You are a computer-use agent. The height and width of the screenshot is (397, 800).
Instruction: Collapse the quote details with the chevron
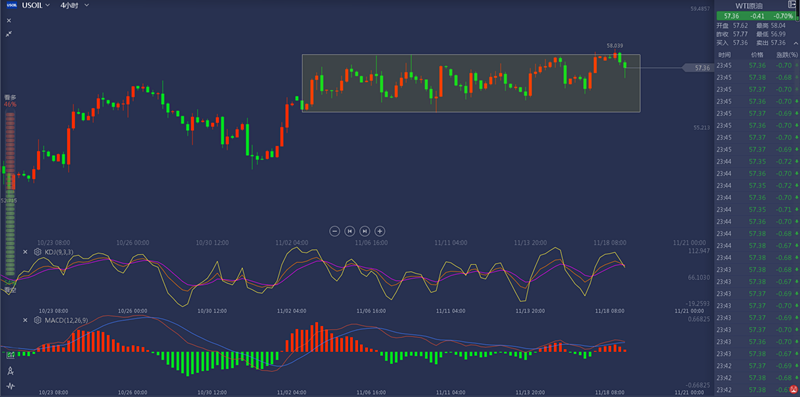(x=795, y=43)
